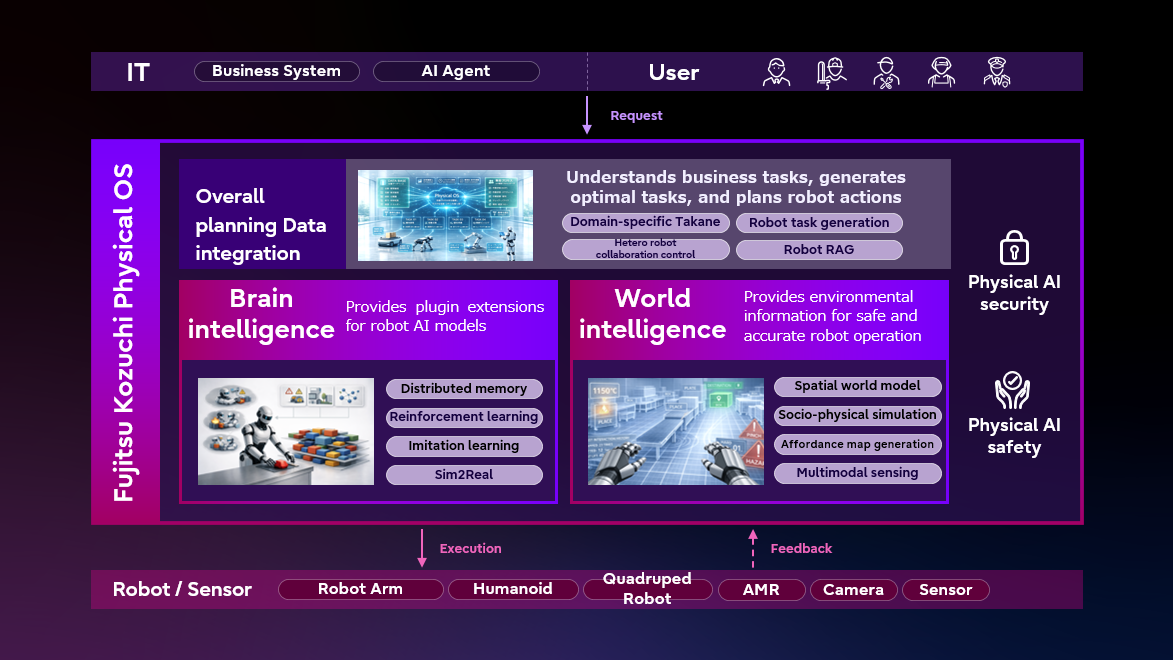Click the Spatial world model pill
Image resolution: width=1173 pixels, height=660 pixels.
857,386
